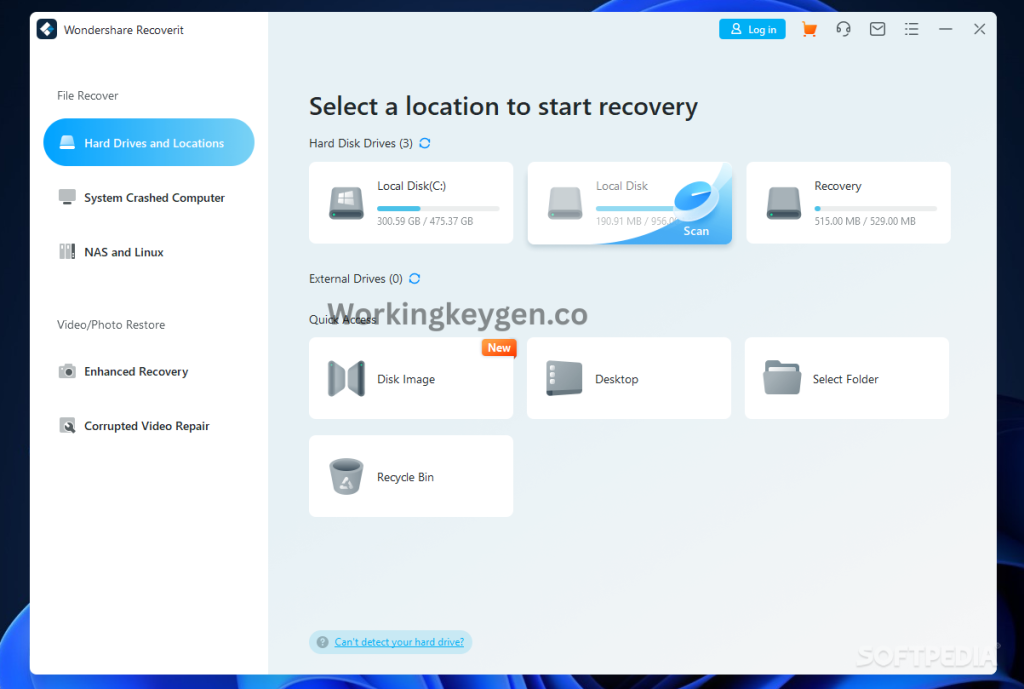Open the task list icon
The height and width of the screenshot is (689, 1024).
(x=911, y=29)
